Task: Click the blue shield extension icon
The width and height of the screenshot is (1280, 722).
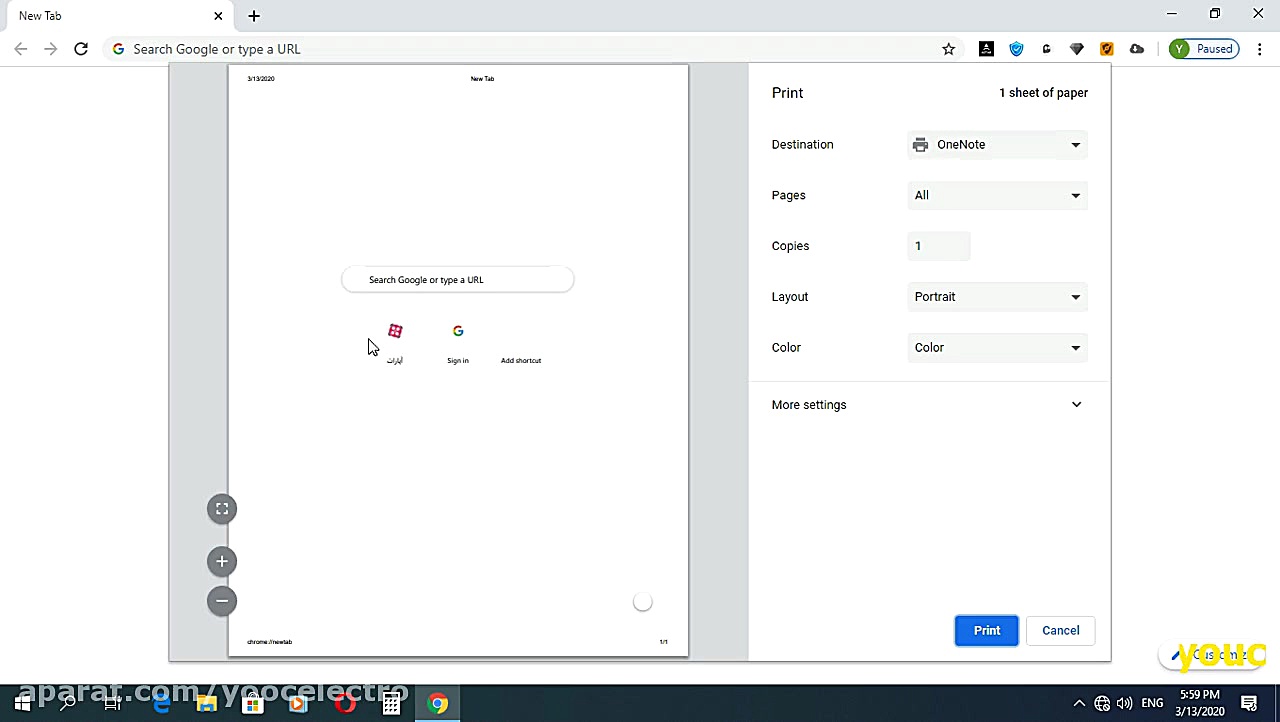Action: point(1016,48)
